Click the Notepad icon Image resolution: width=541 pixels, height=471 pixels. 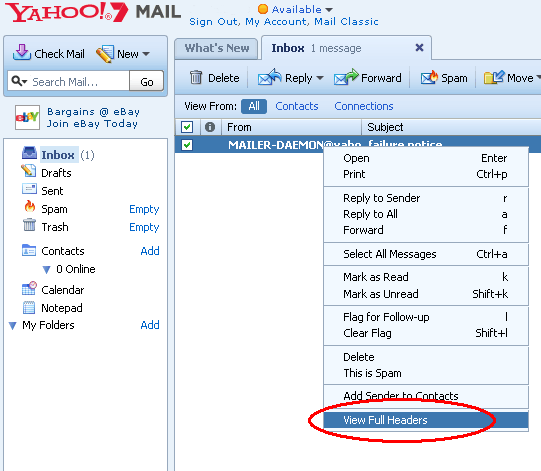click(x=29, y=307)
